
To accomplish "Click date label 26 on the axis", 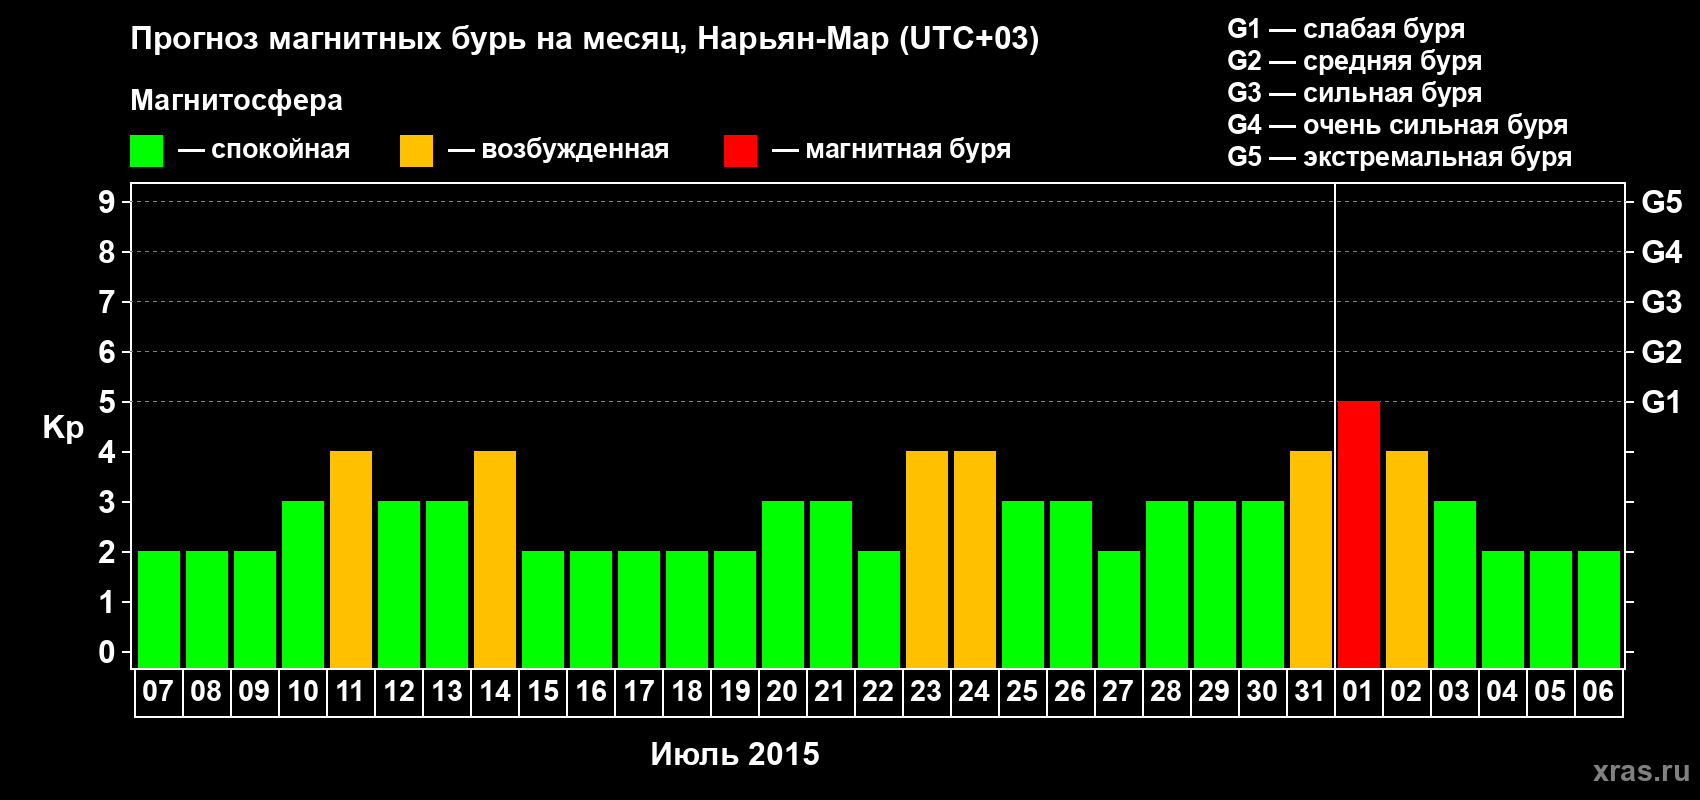I will [x=1070, y=692].
